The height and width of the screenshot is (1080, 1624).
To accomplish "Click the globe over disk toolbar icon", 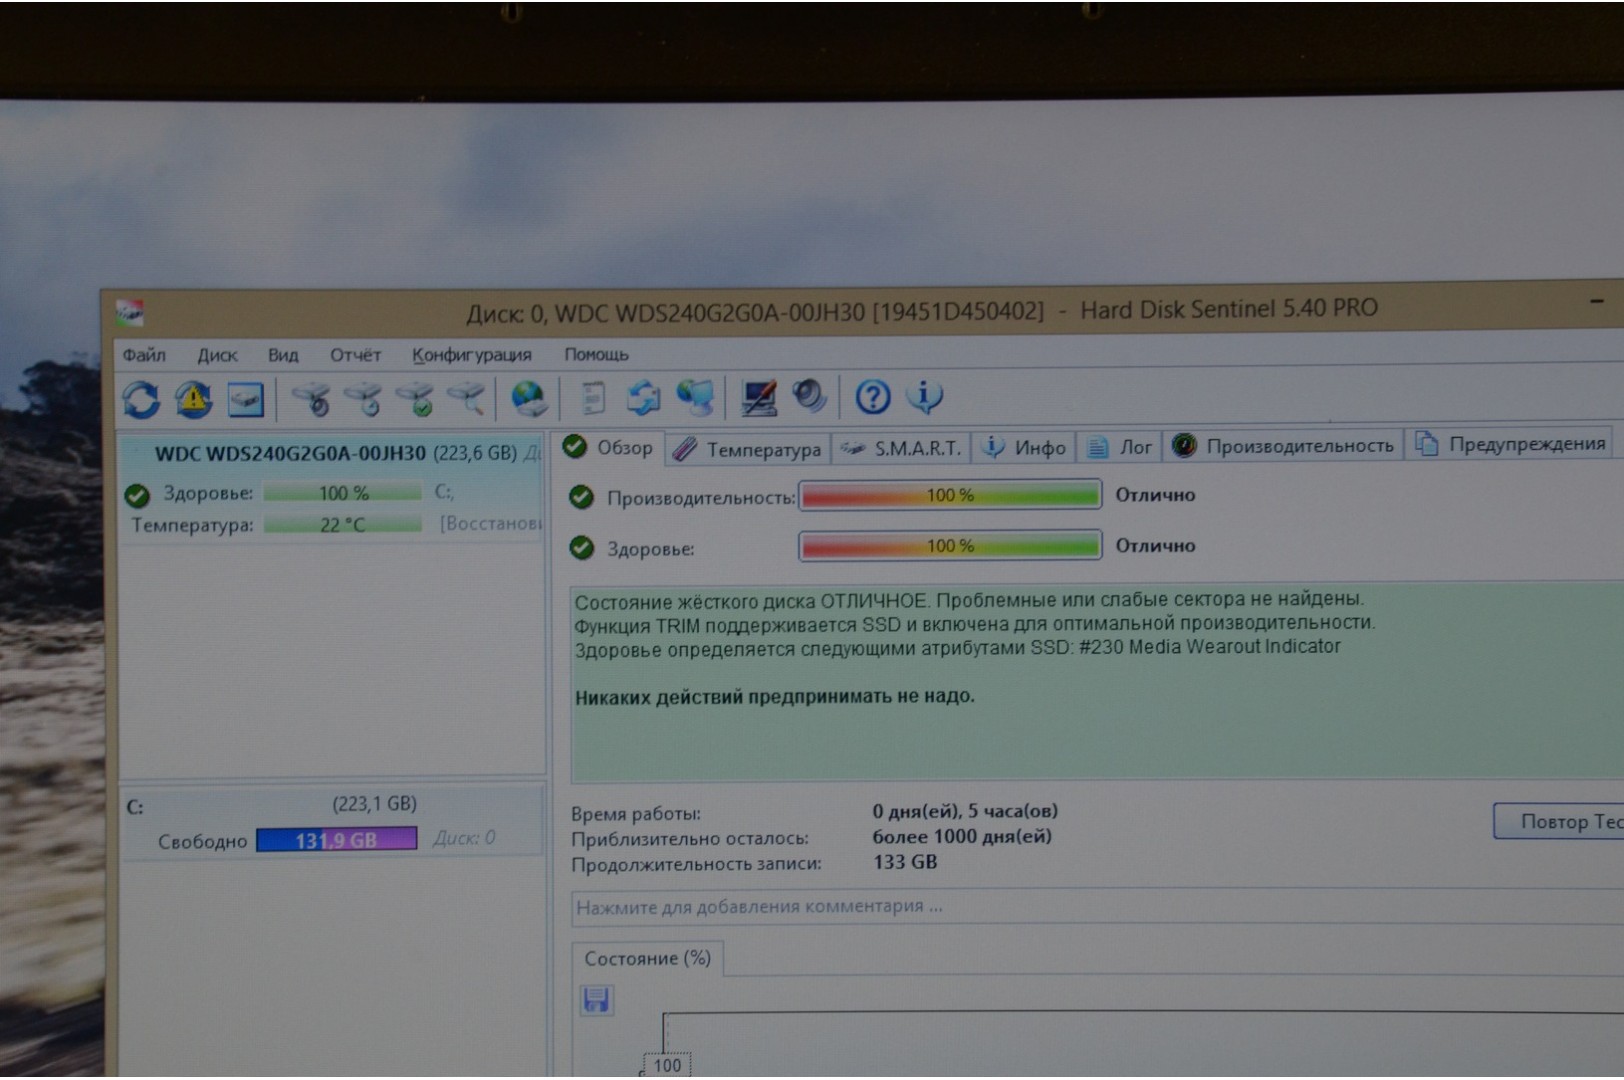I will pos(529,398).
